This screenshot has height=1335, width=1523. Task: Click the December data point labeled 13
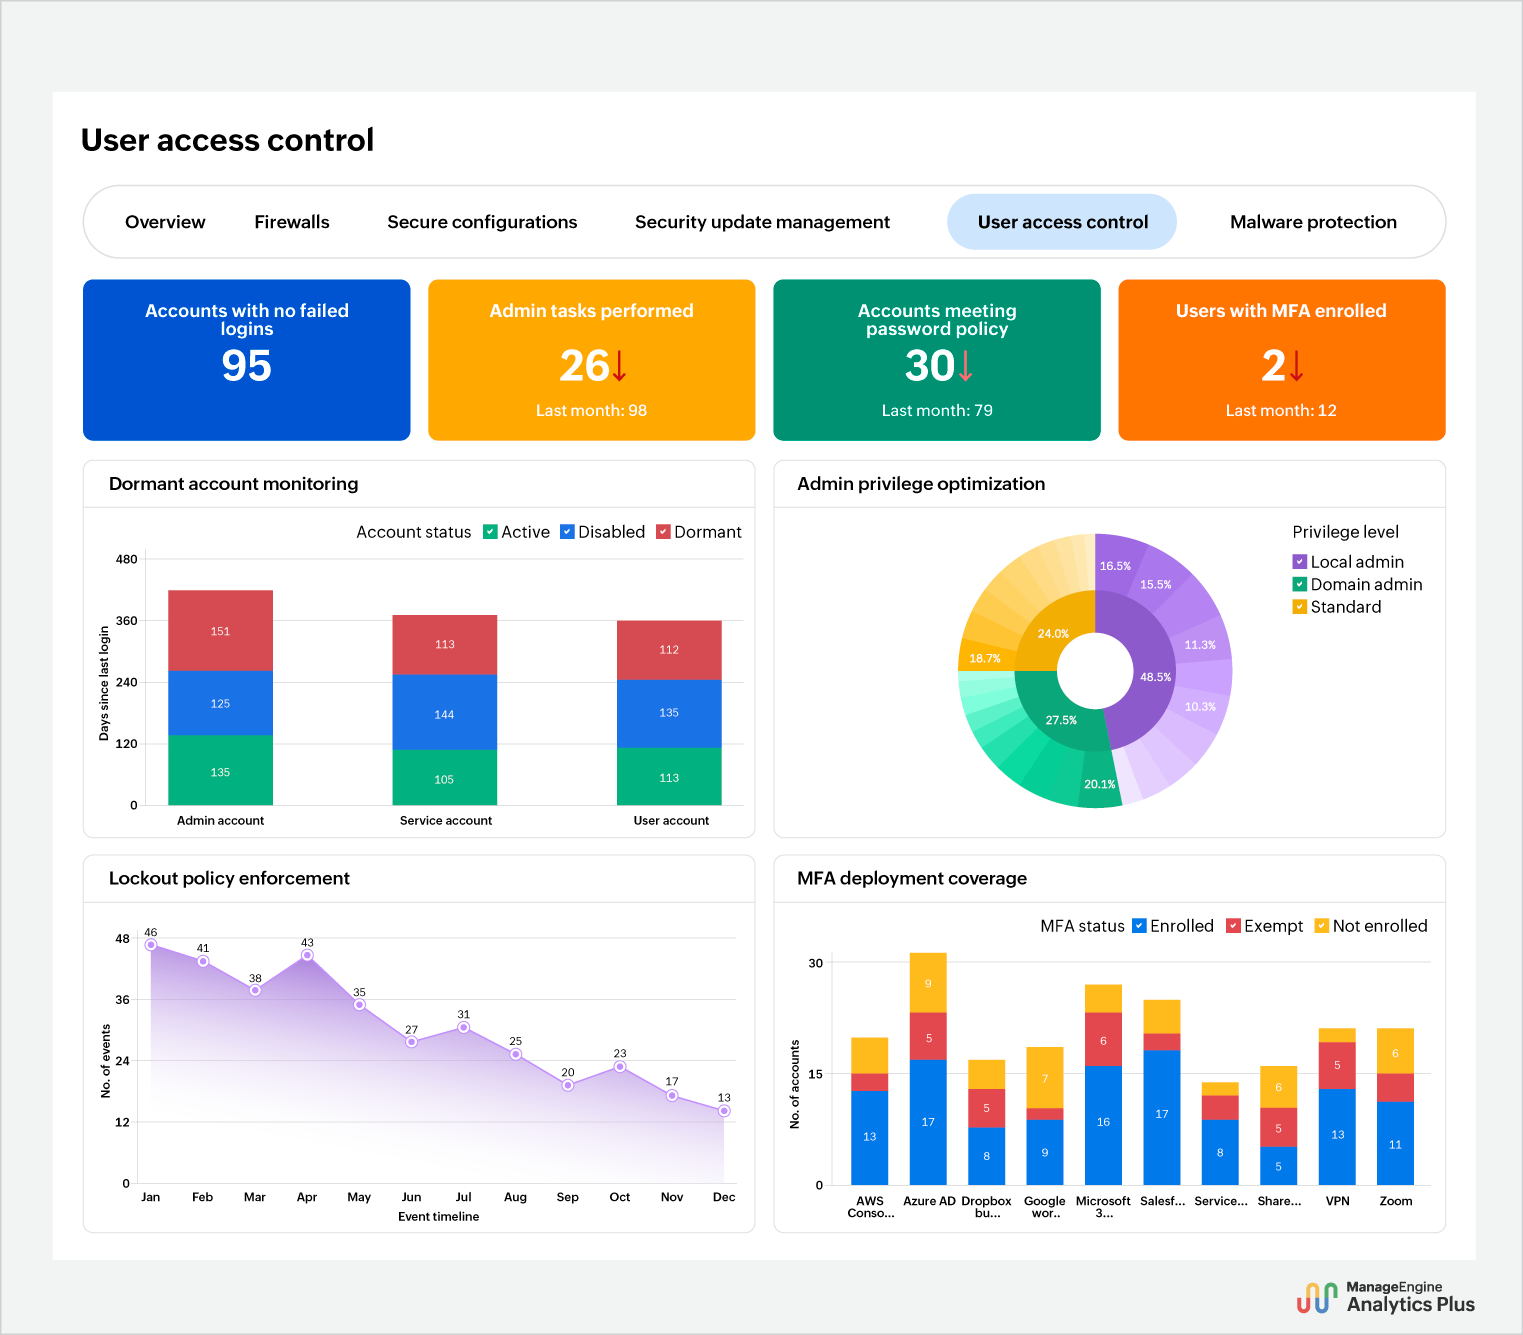pos(724,1111)
